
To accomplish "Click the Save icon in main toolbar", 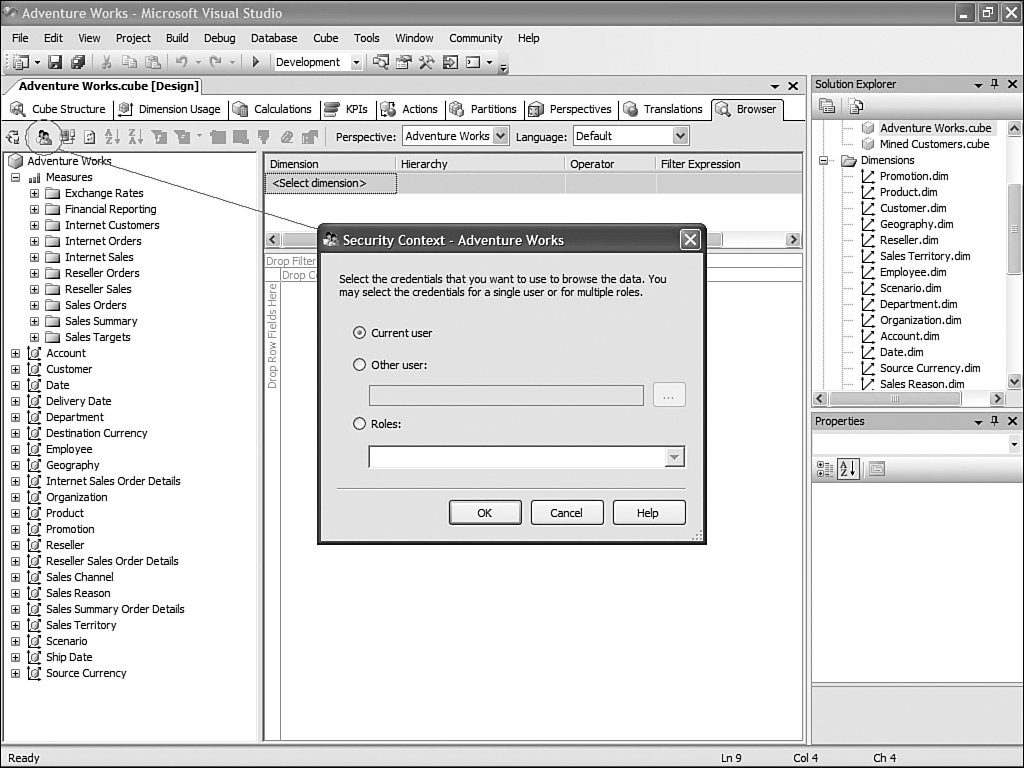I will pyautogui.click(x=56, y=62).
